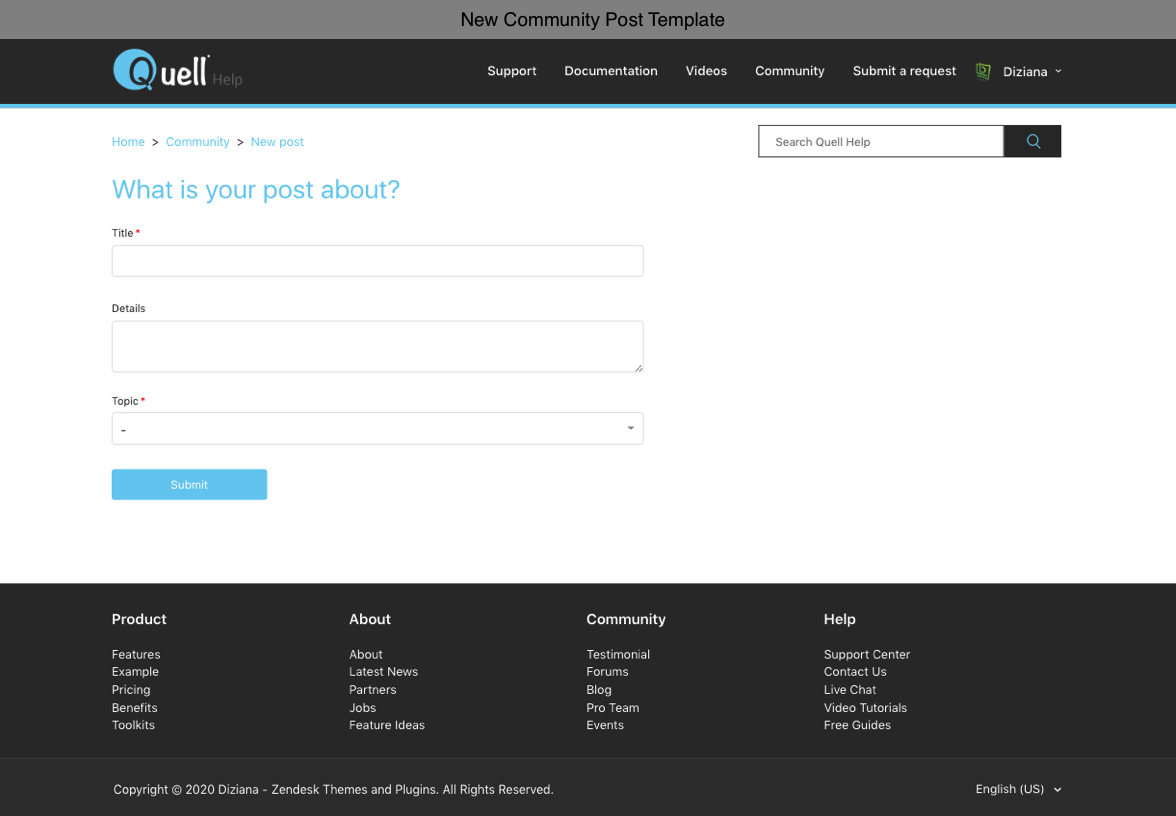Viewport: 1176px width, 816px height.
Task: Click the Search Quell Help field
Action: click(x=880, y=142)
